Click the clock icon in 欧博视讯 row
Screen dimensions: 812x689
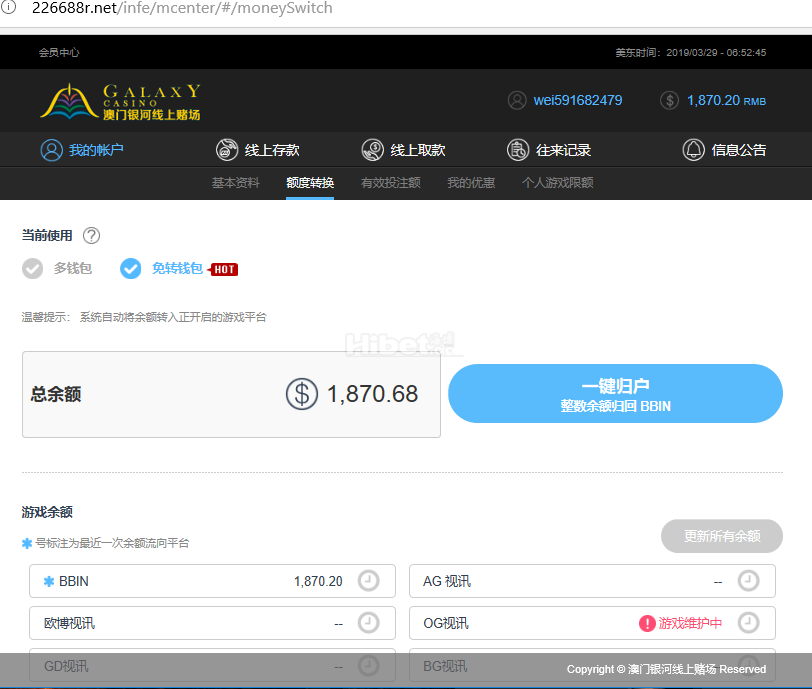point(368,623)
